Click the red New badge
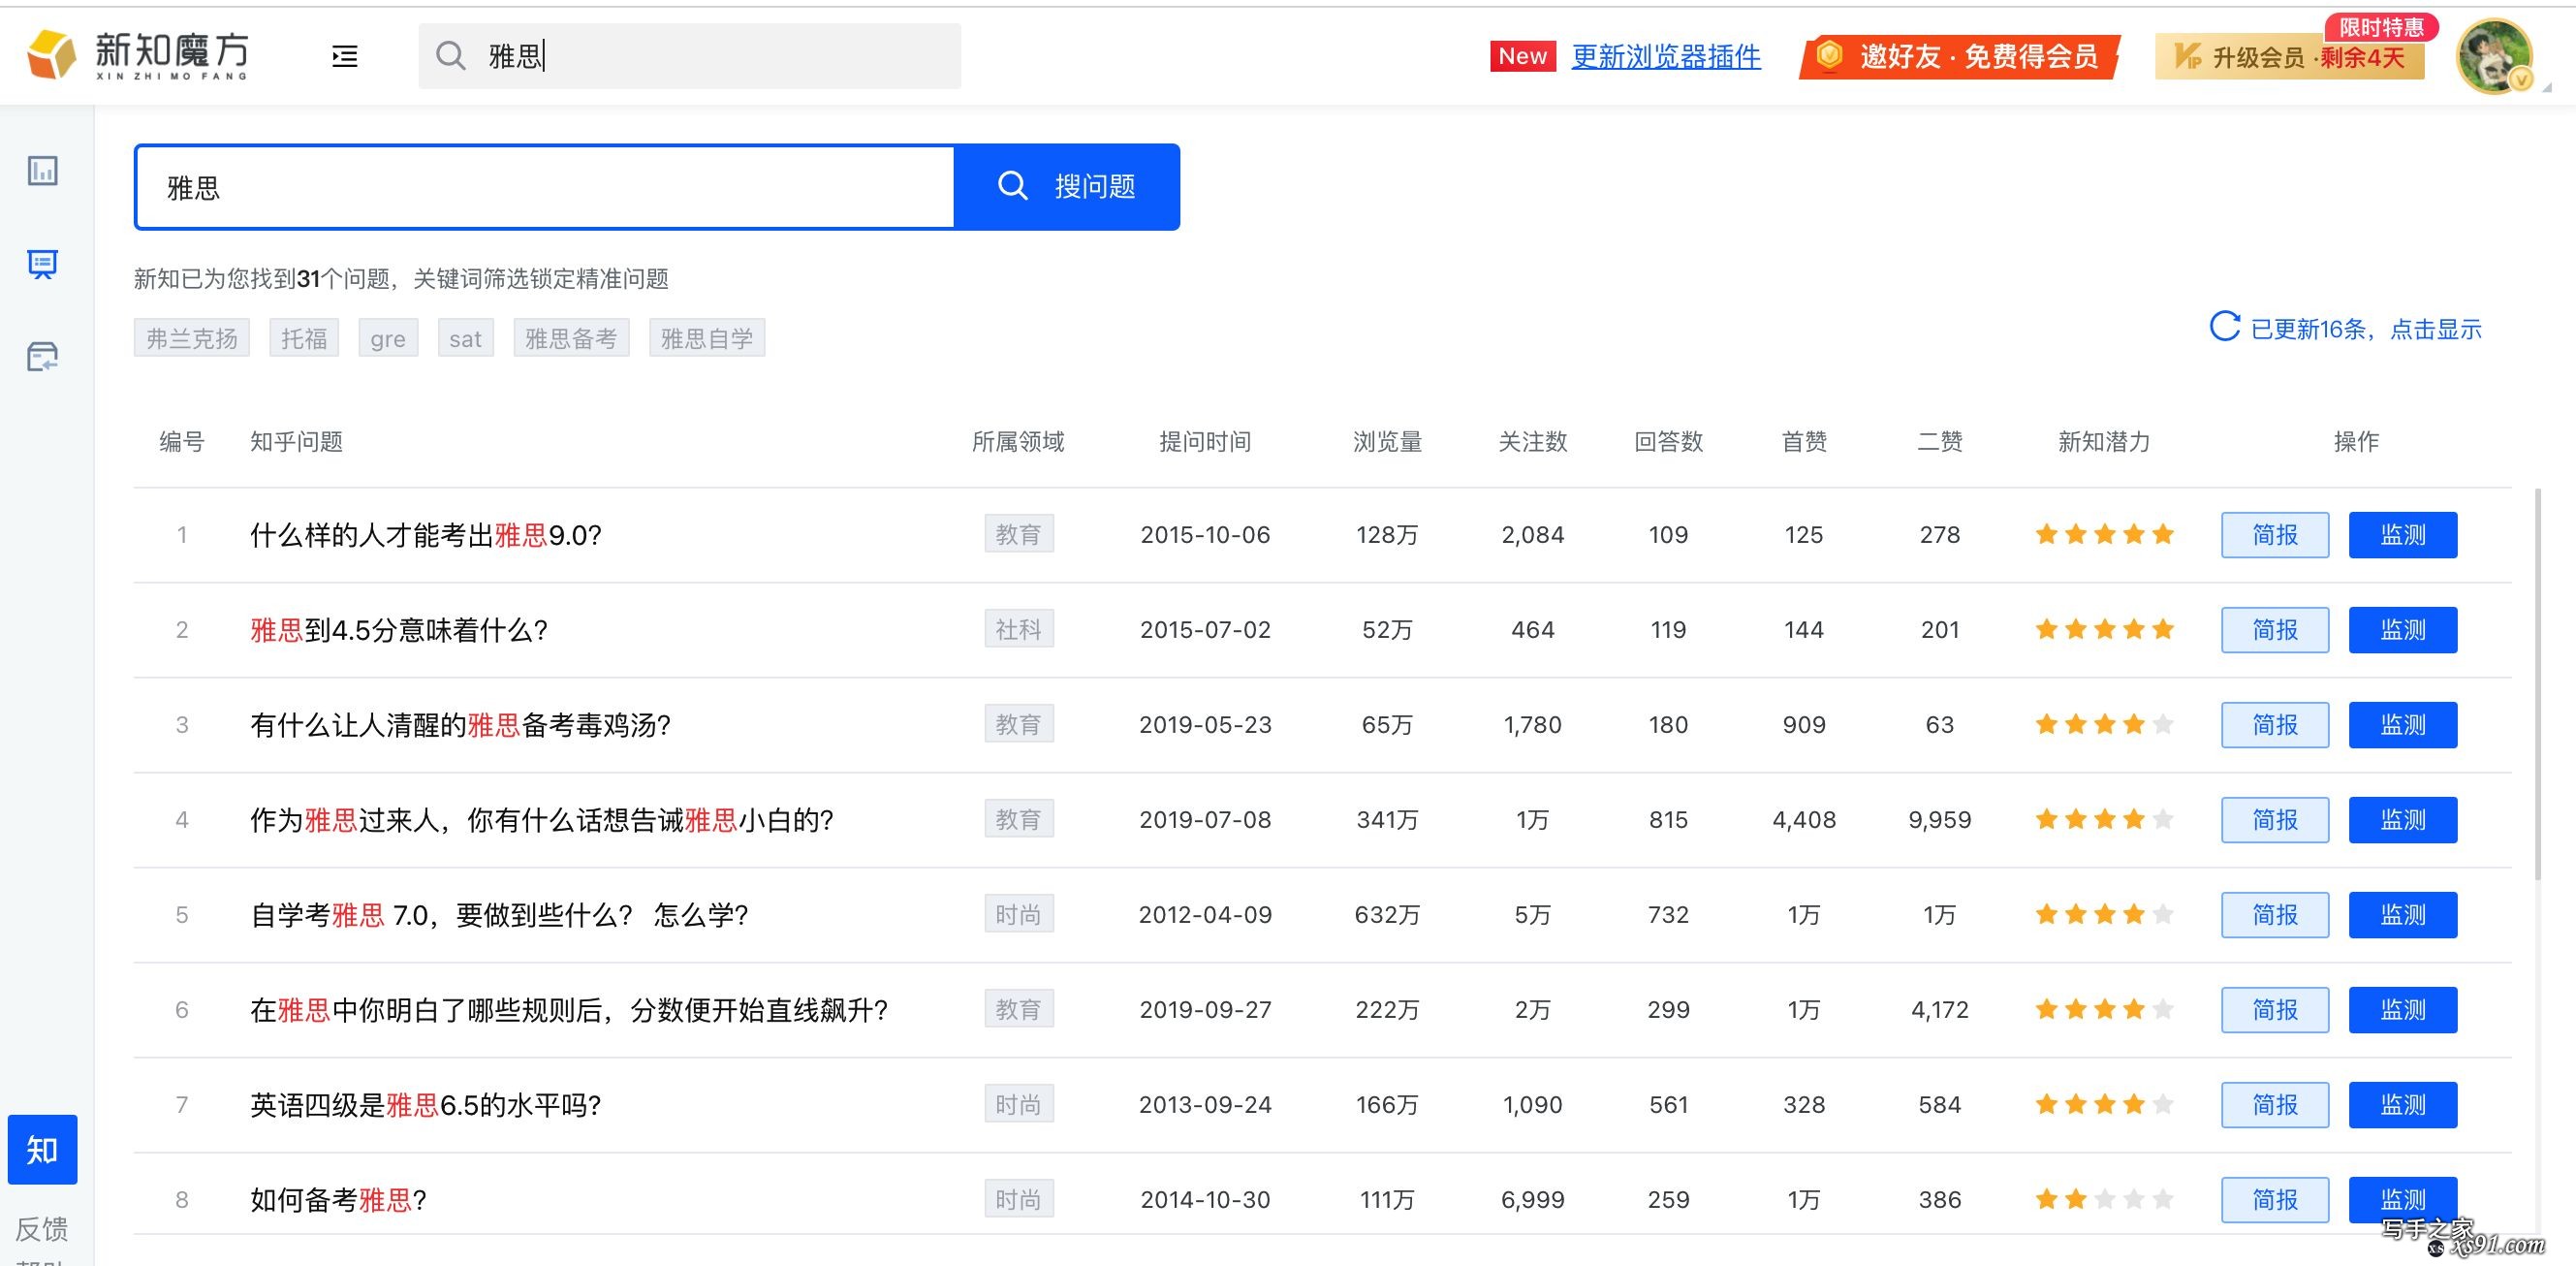This screenshot has height=1266, width=2576. point(1522,56)
